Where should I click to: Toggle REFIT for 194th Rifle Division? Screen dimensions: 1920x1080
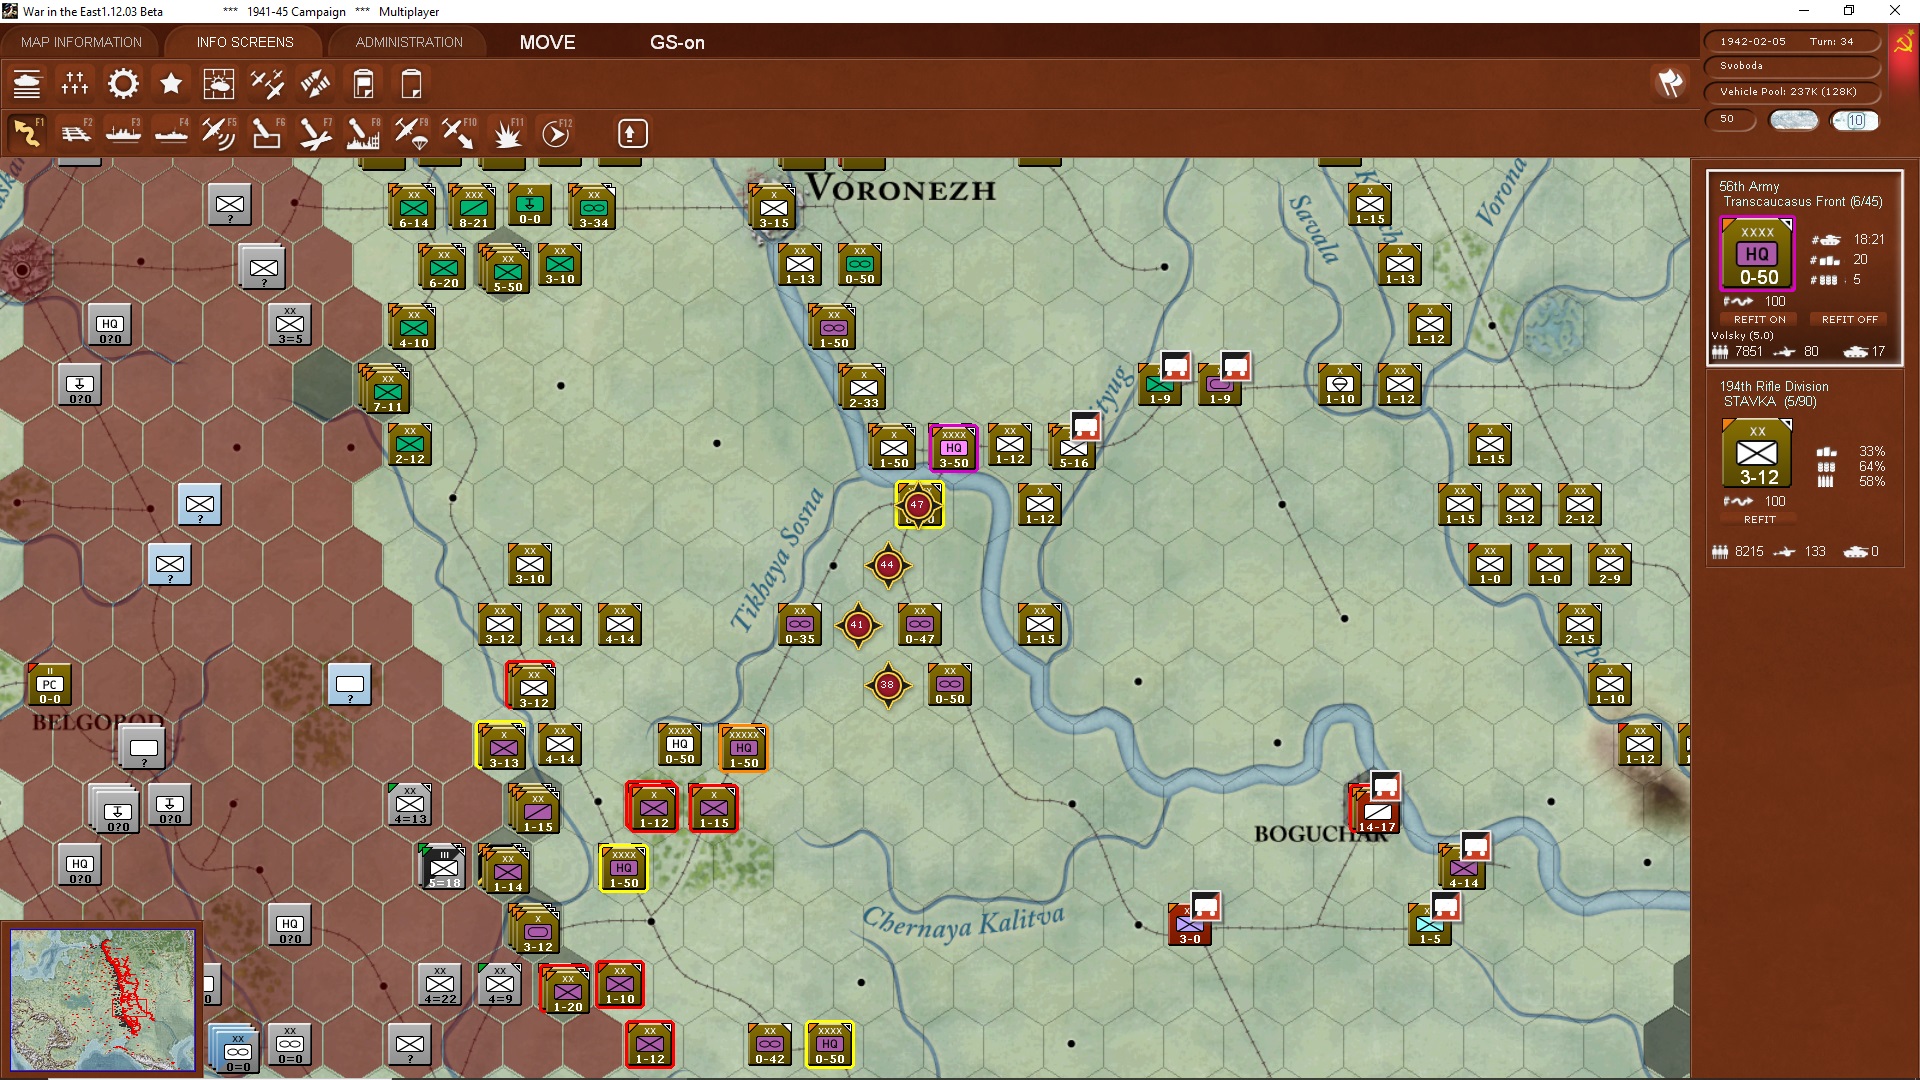click(1759, 520)
